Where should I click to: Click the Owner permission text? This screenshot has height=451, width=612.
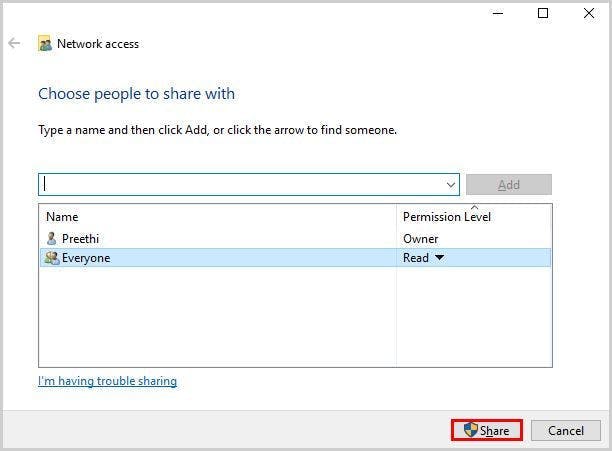tap(420, 238)
